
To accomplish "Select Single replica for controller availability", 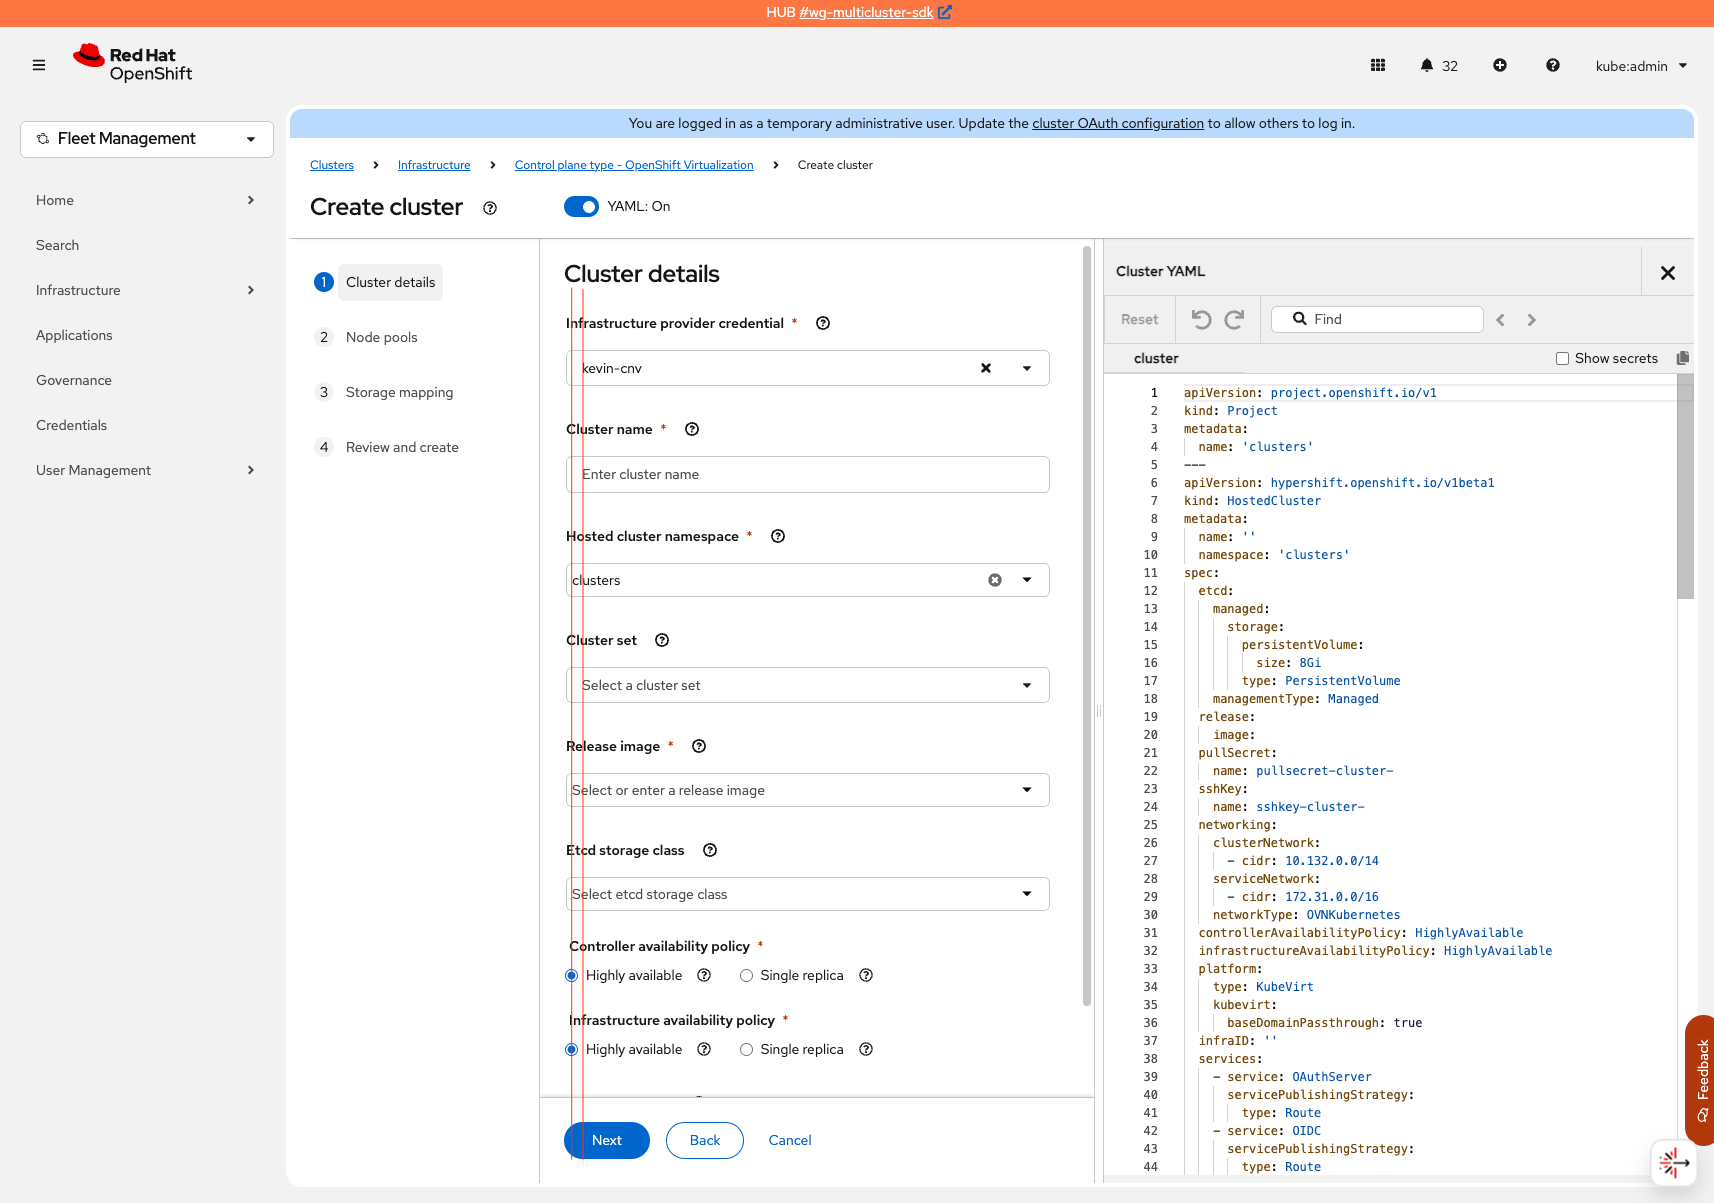I will pyautogui.click(x=747, y=975).
